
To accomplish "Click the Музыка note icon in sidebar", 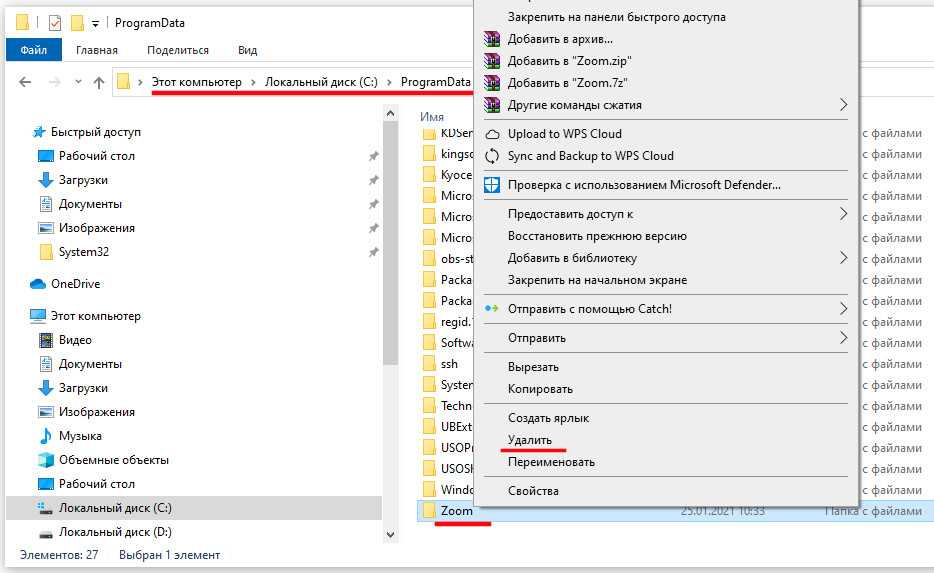I will [x=45, y=436].
